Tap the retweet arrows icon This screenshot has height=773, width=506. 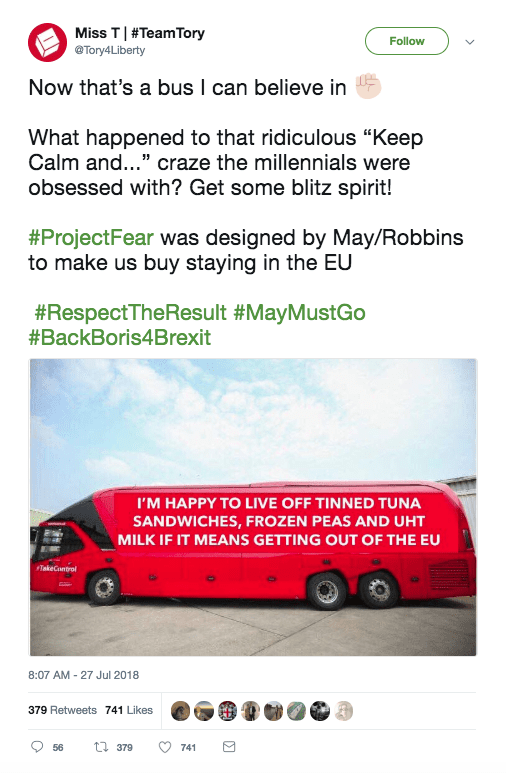coord(101,747)
